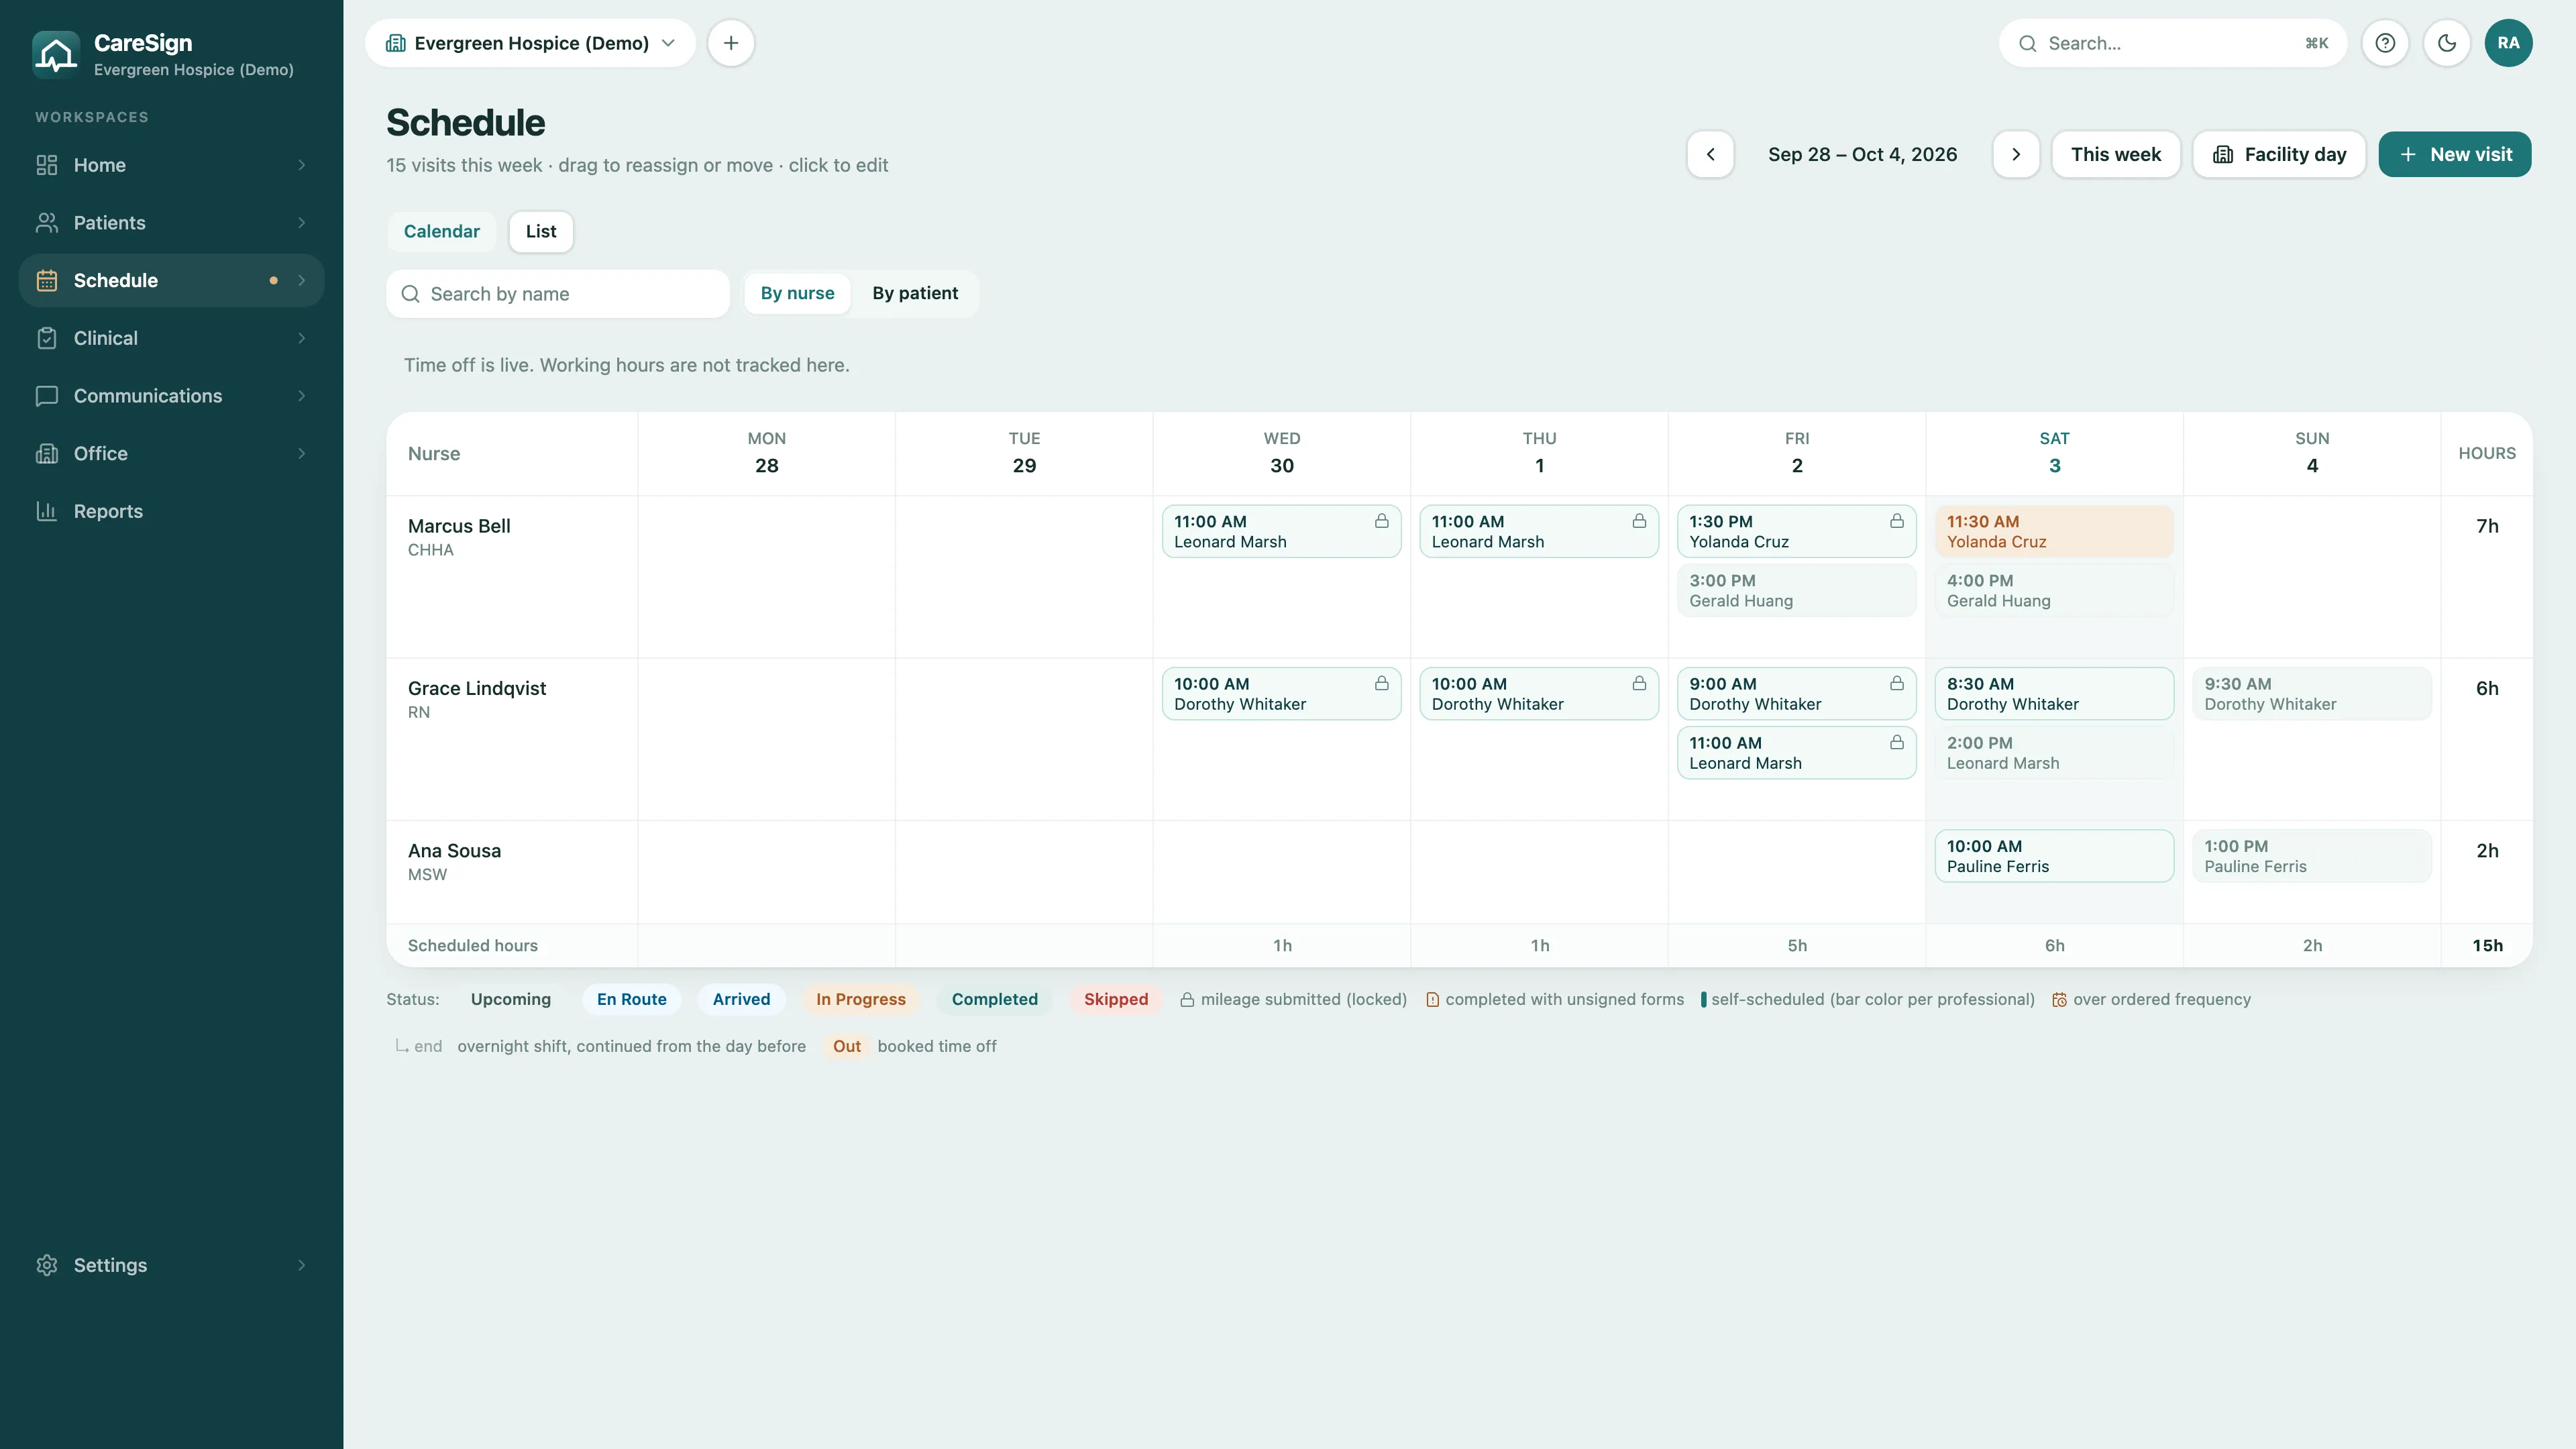Open Evergreen Hospice (Demo) facility dropdown
2576x1449 pixels.
pyautogui.click(x=530, y=43)
